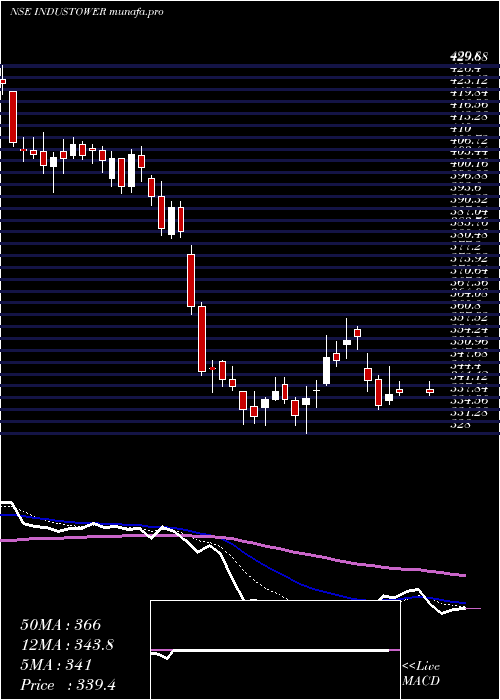Click the 429.68 top price label

pos(468,57)
